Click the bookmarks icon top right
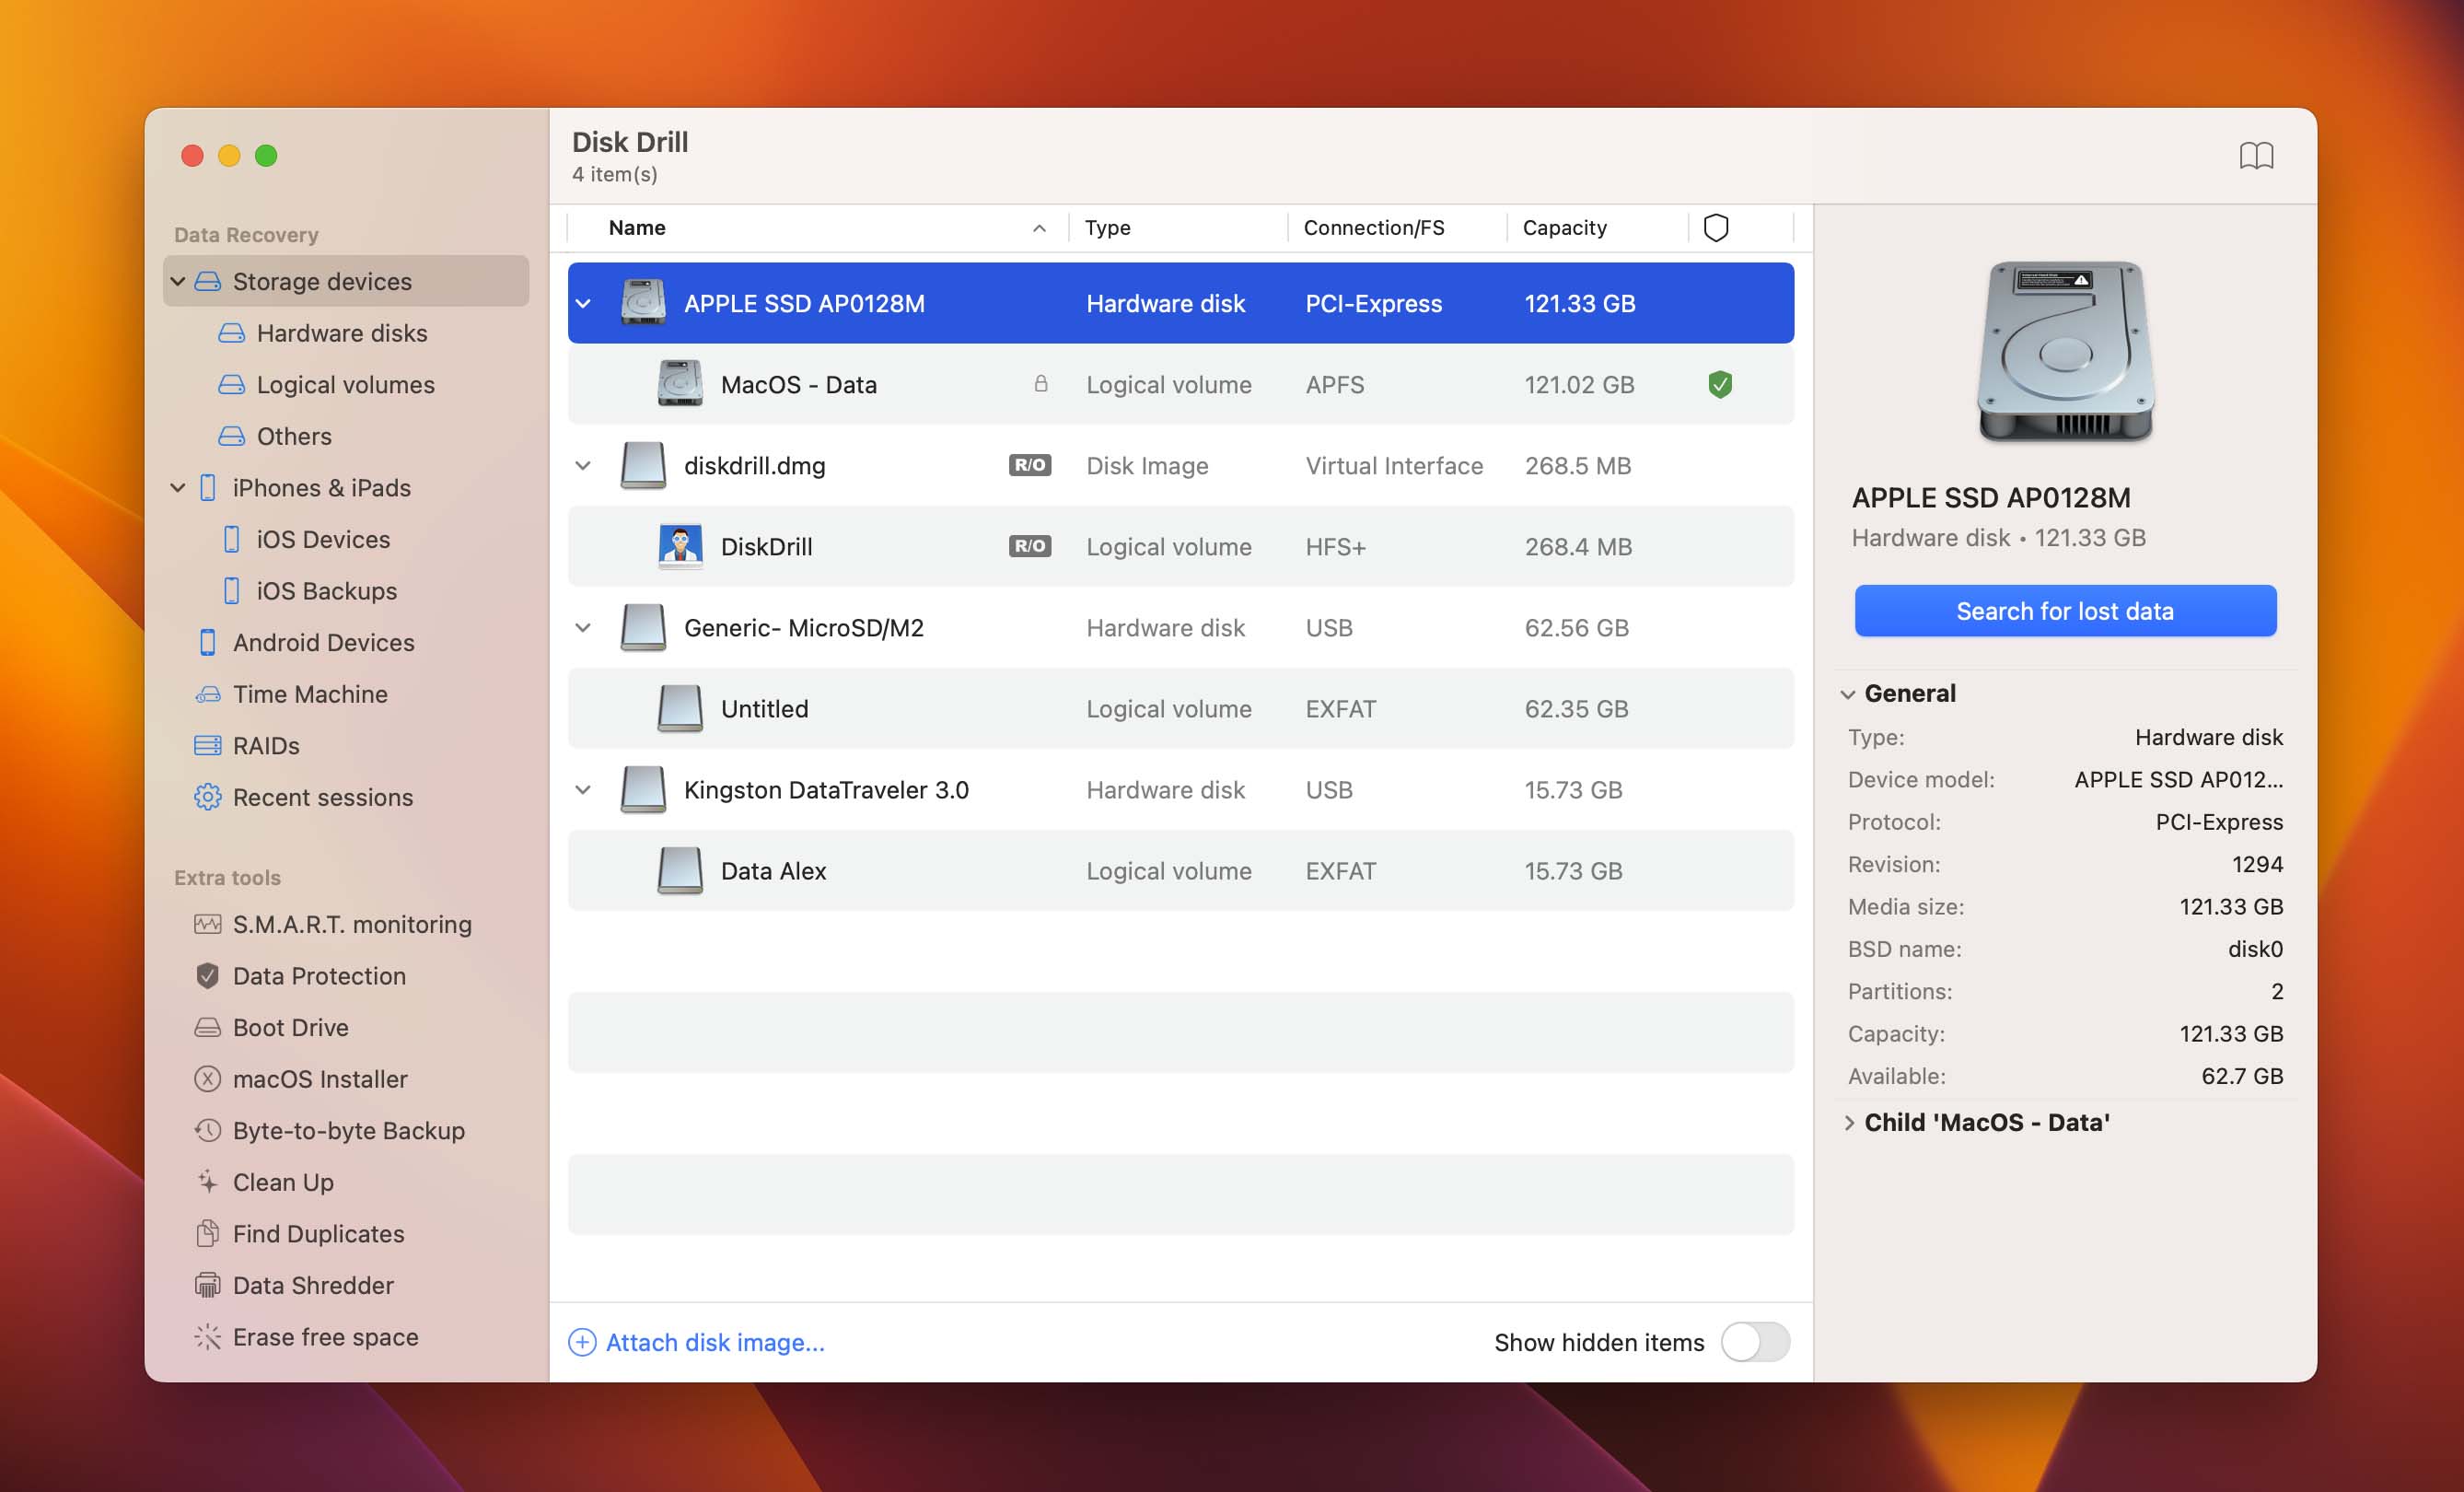Screen dimensions: 2464x1492 [2255, 155]
